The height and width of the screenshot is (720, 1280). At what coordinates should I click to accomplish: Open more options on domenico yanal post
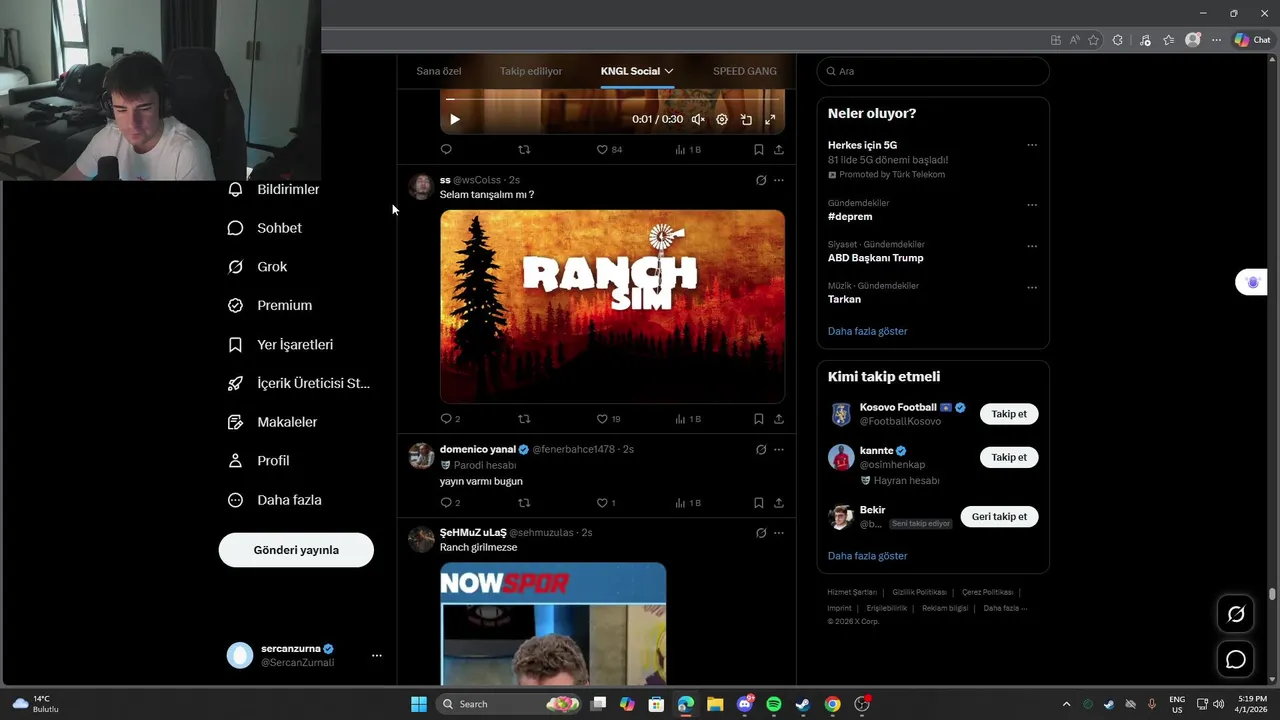779,449
